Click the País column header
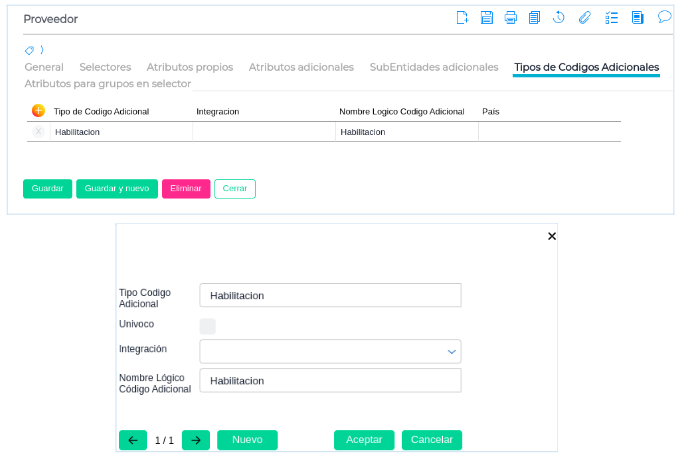 (x=490, y=112)
